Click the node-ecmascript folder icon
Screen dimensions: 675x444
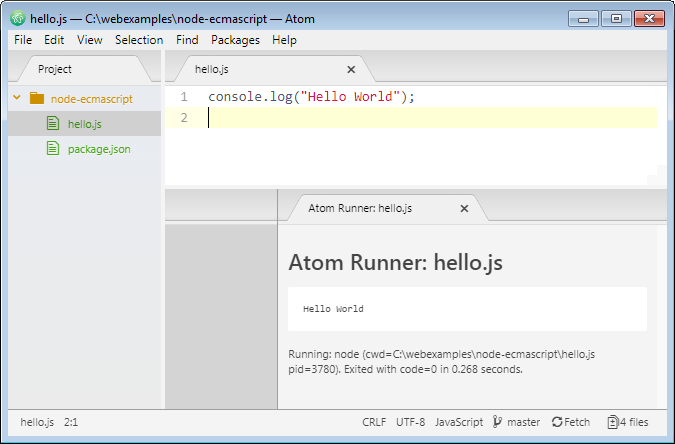click(37, 99)
